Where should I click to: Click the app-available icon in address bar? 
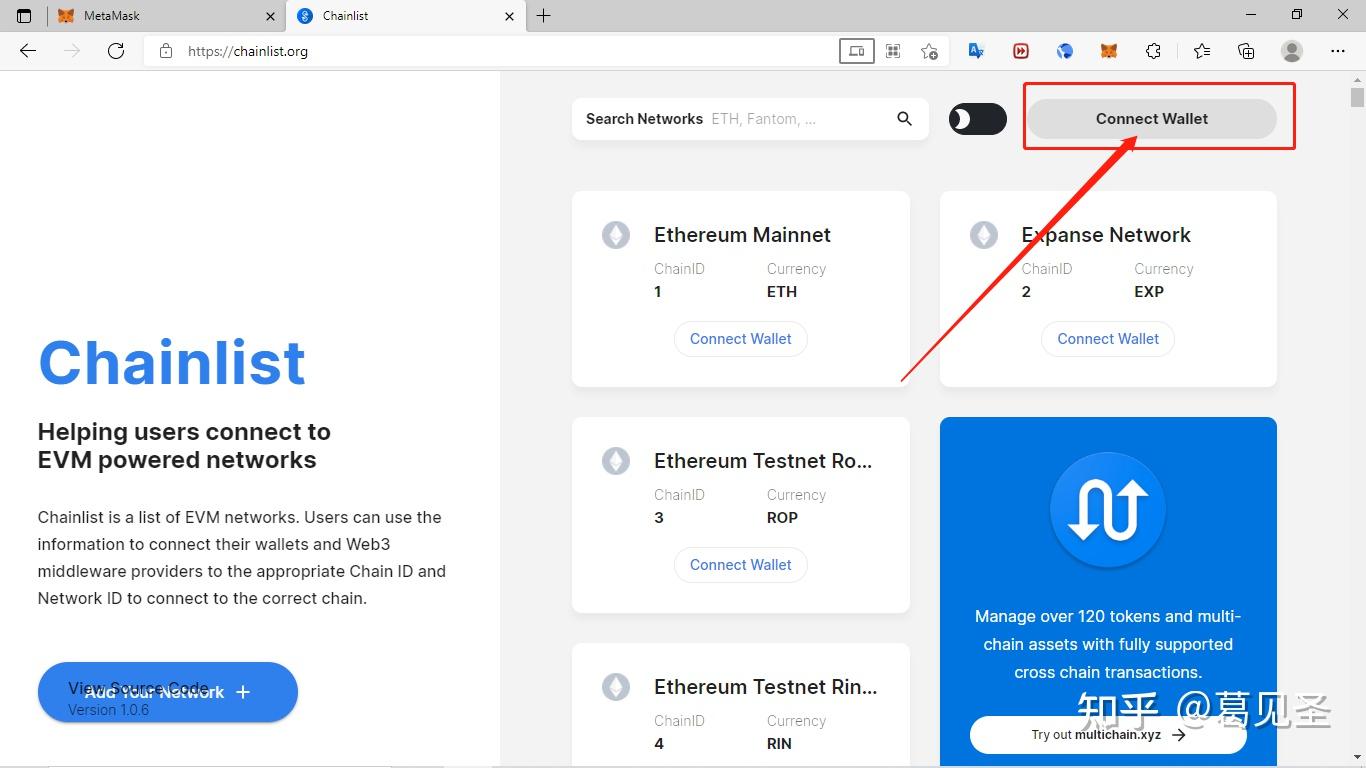point(857,51)
